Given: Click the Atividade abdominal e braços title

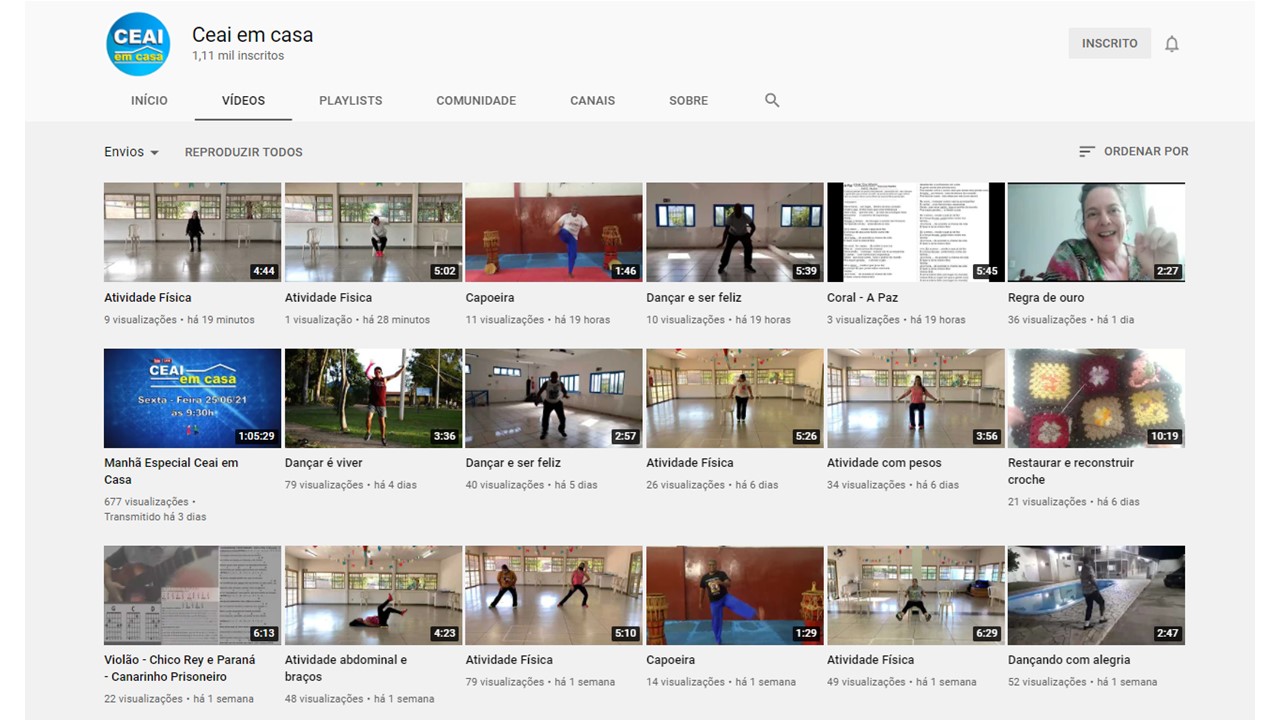Looking at the screenshot, I should click(x=346, y=668).
